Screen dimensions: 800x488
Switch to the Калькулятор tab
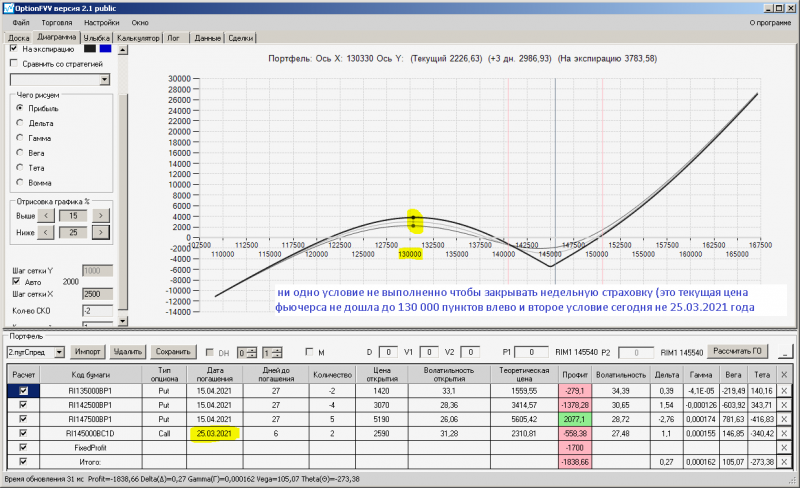click(x=138, y=37)
